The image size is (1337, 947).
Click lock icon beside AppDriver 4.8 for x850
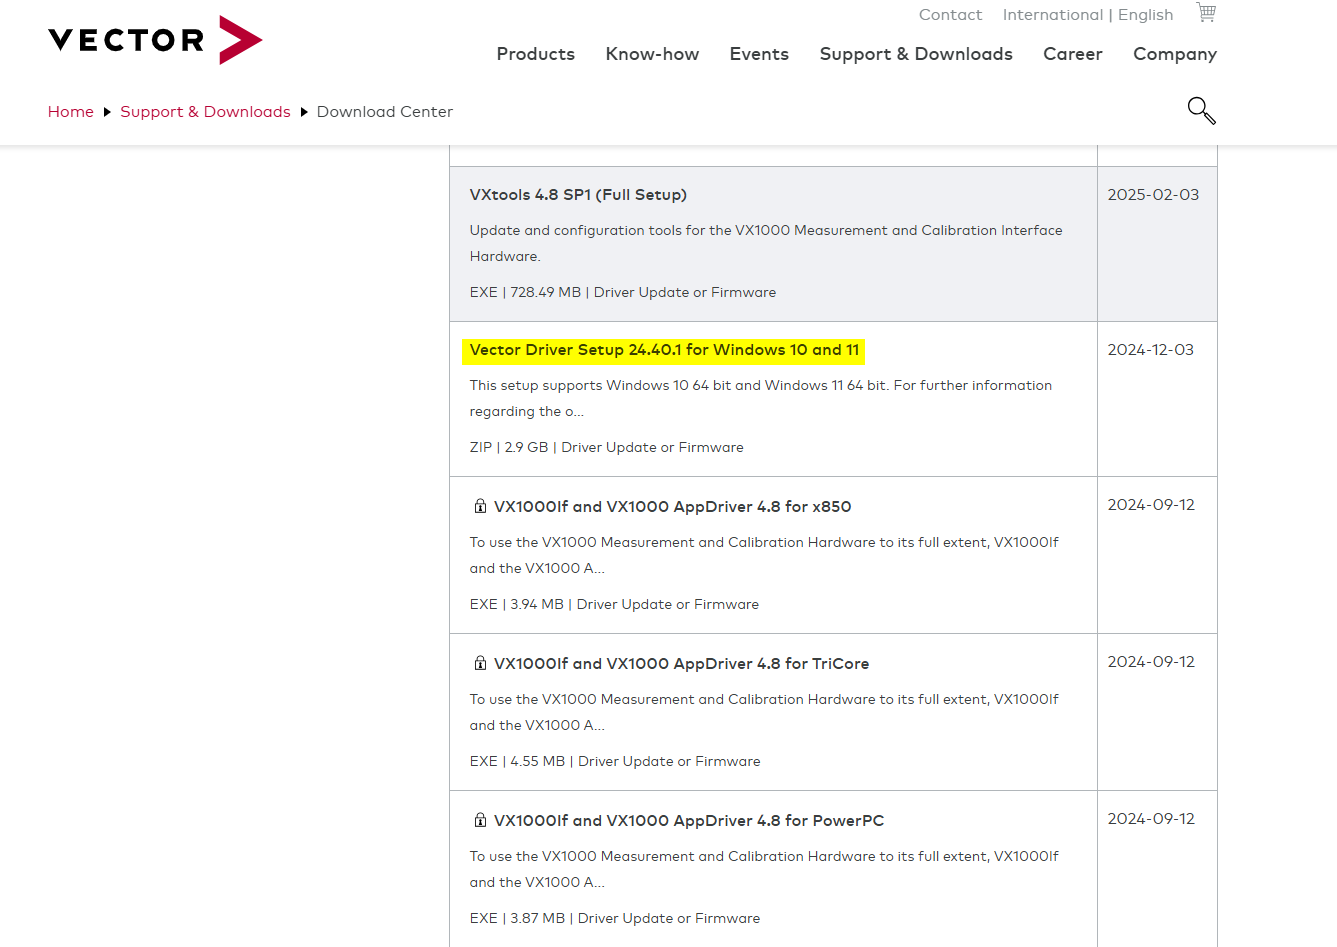point(480,506)
